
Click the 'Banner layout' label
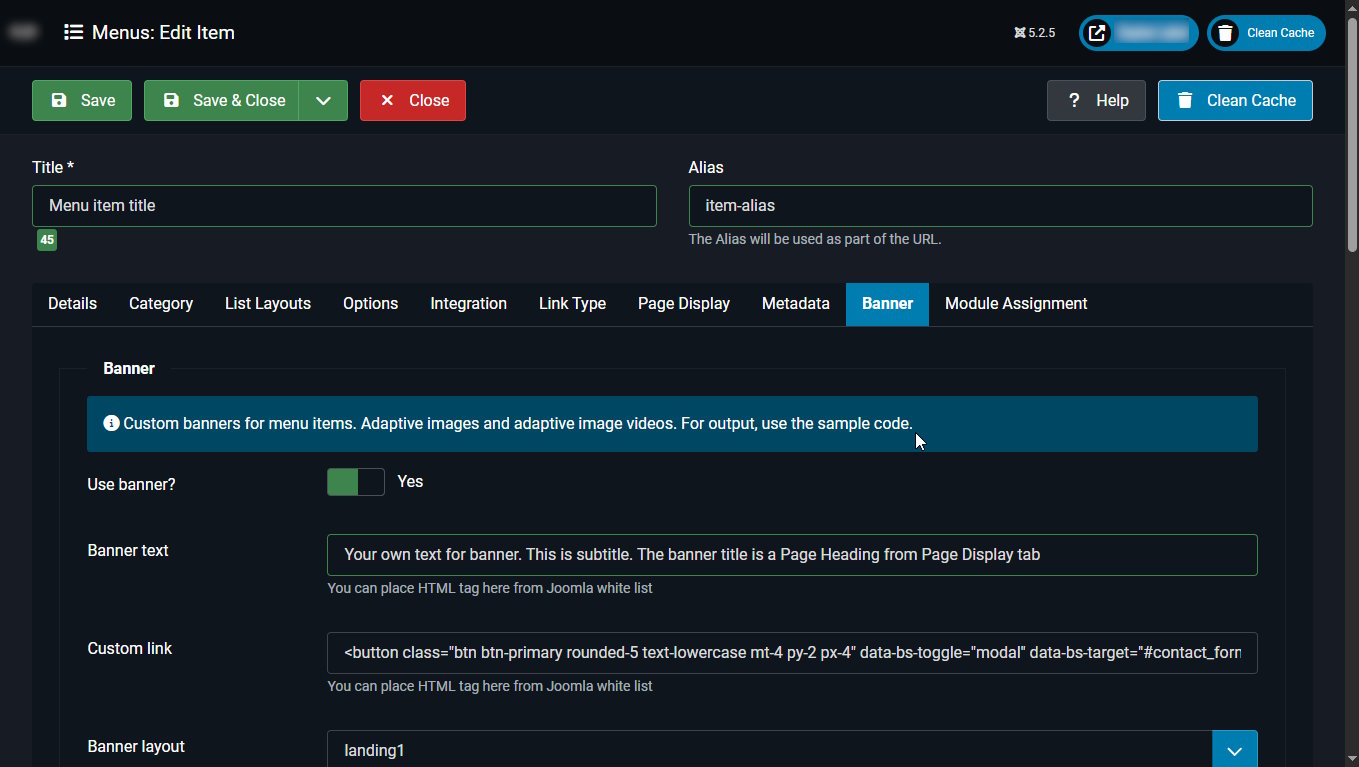coord(136,747)
